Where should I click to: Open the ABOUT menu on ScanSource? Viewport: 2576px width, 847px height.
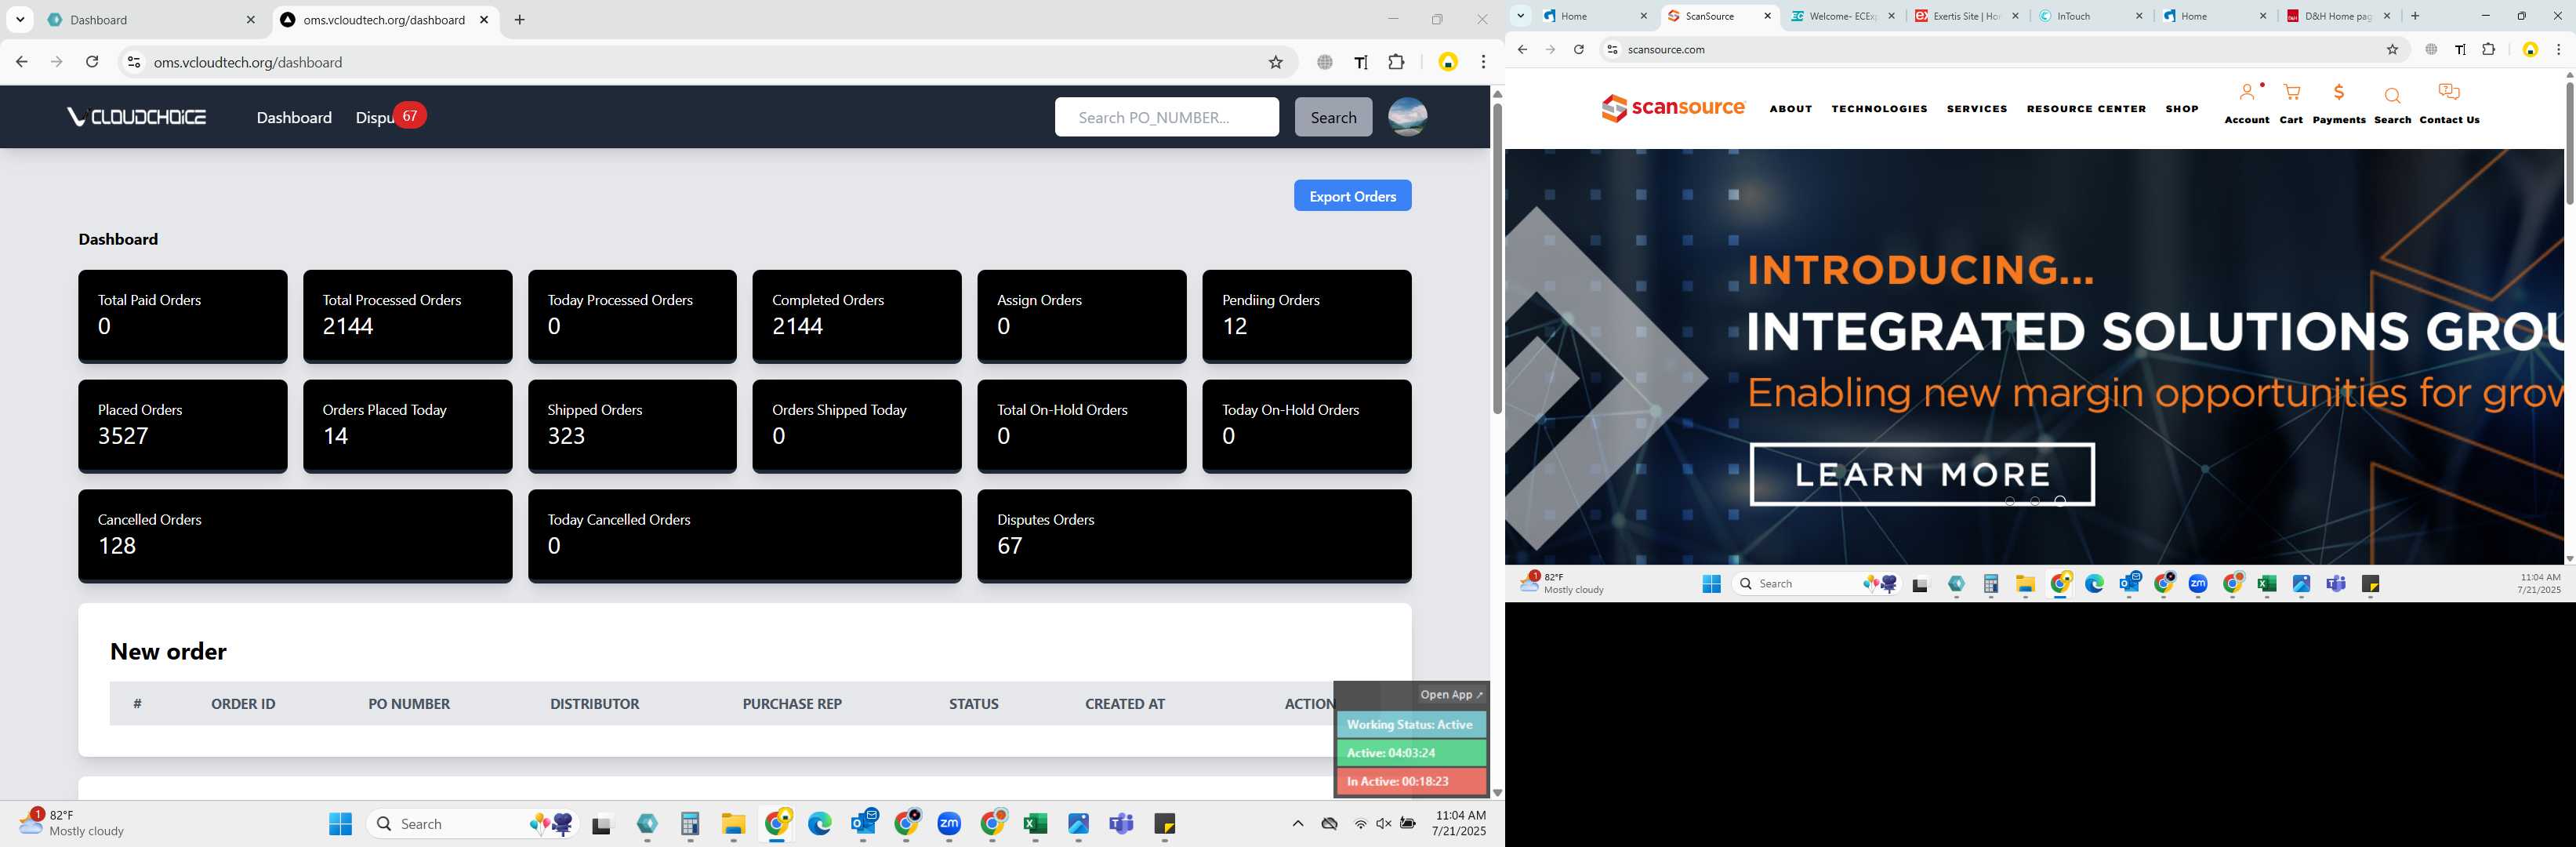1790,109
